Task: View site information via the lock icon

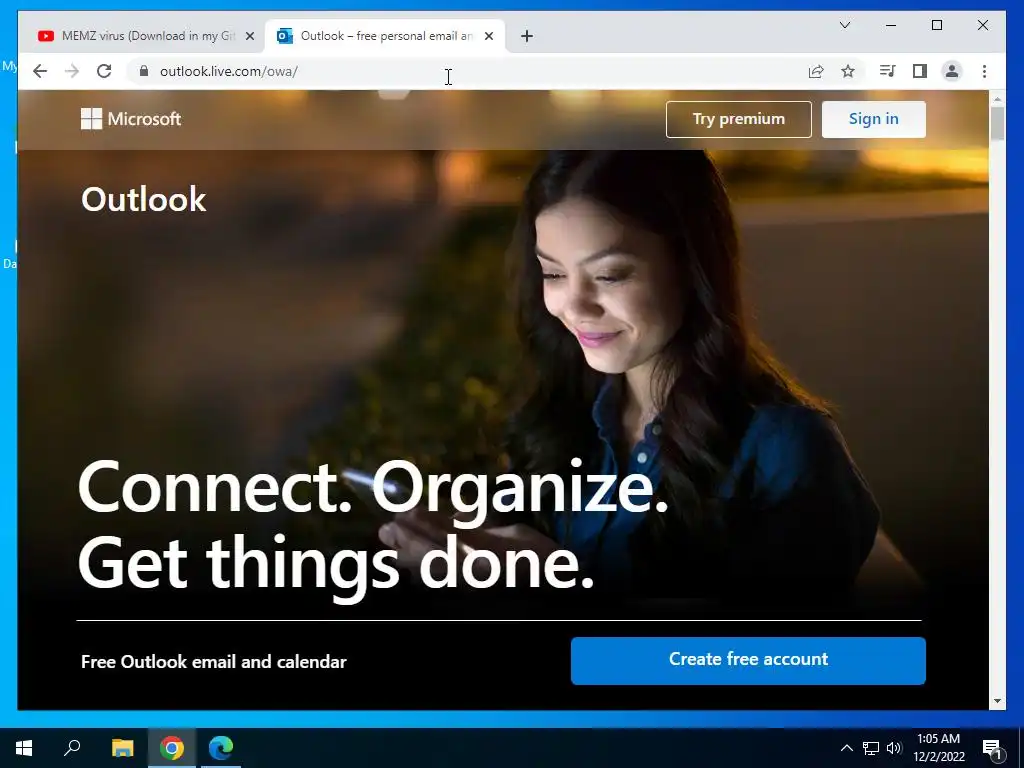Action: [x=144, y=71]
